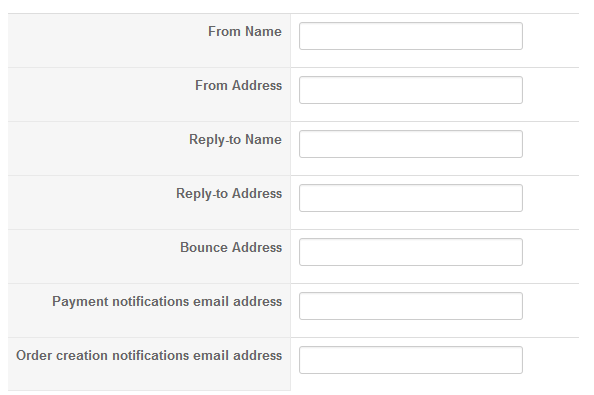Select the Order creation notifications email field
Viewport: 594px width, 395px height.
(x=411, y=360)
